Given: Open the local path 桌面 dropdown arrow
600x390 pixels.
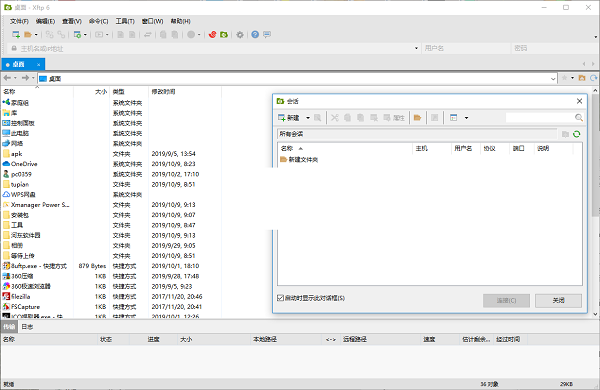Looking at the screenshot, I should click(x=553, y=78).
